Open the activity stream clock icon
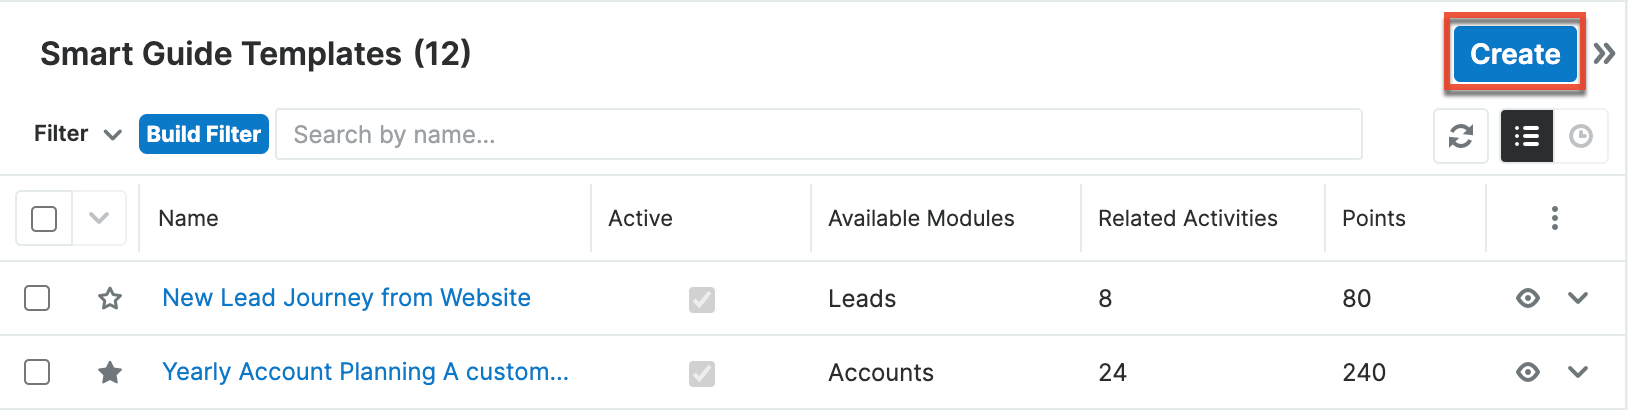This screenshot has height=410, width=1628. coord(1580,136)
